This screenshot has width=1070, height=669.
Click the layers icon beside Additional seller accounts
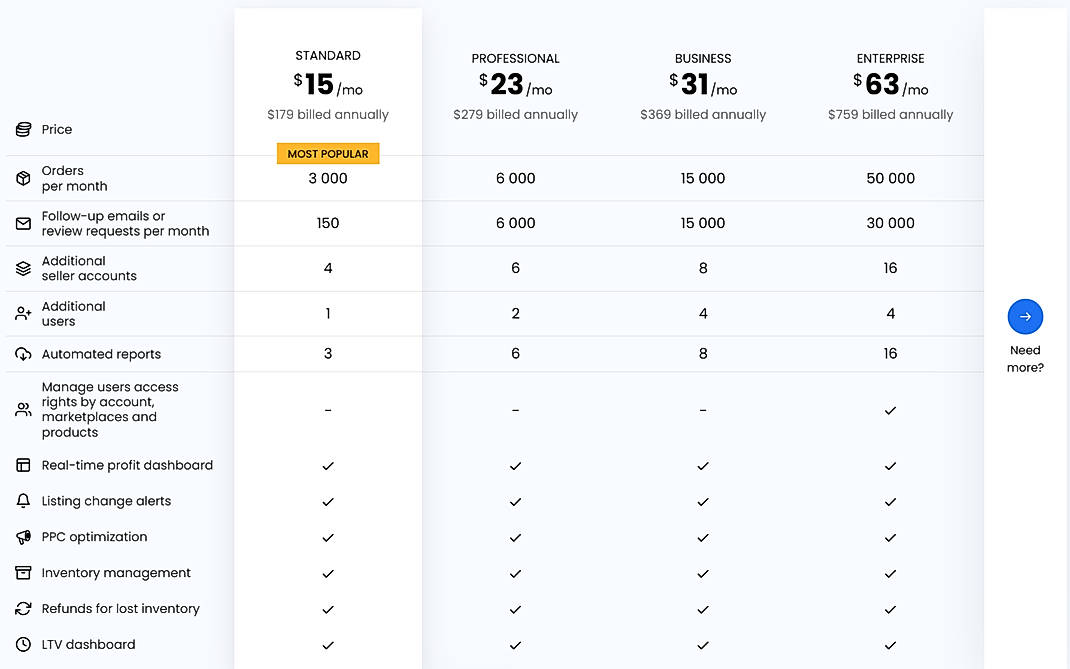pos(22,267)
